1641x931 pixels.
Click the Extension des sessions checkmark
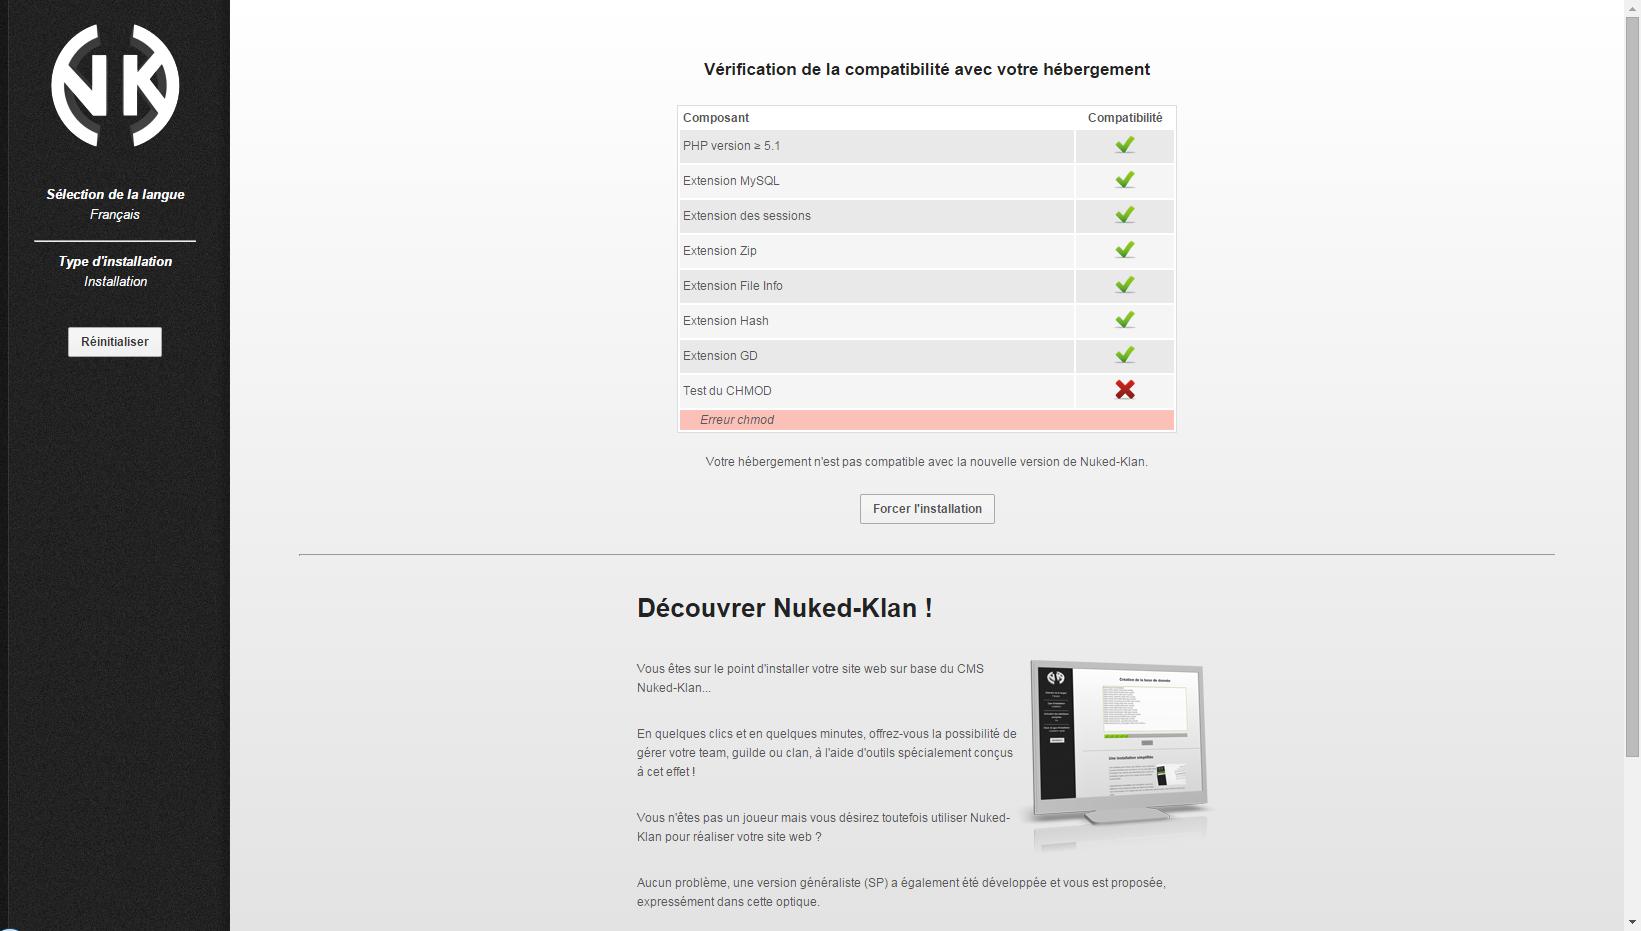click(1124, 216)
